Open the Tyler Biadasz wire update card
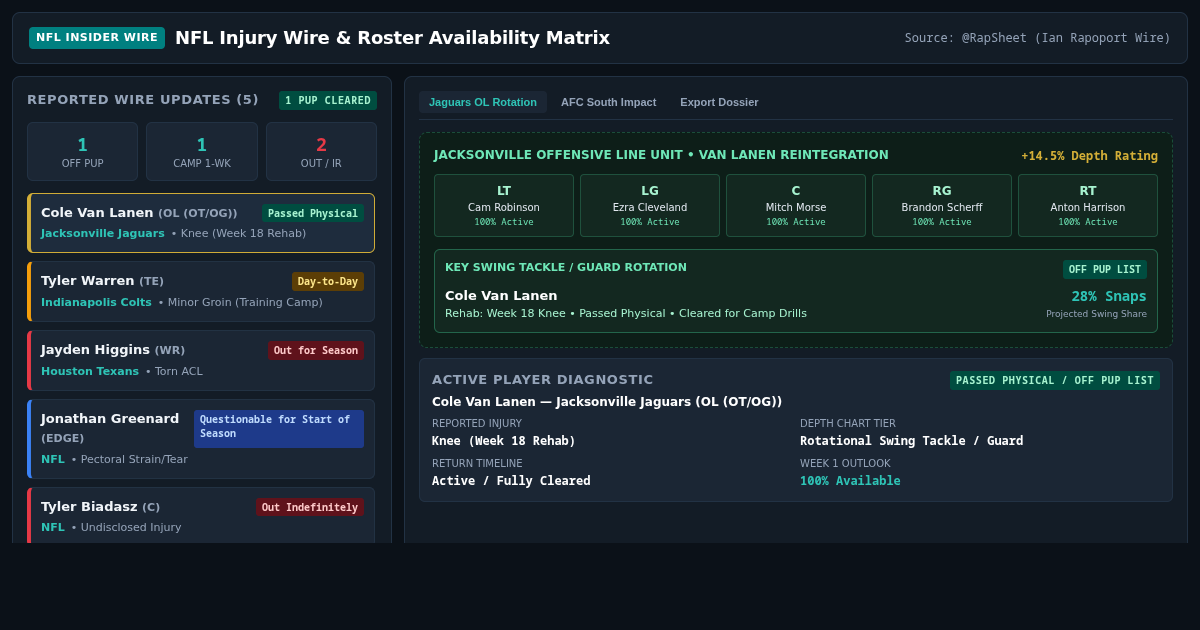Viewport: 1200px width, 630px height. coord(201,516)
